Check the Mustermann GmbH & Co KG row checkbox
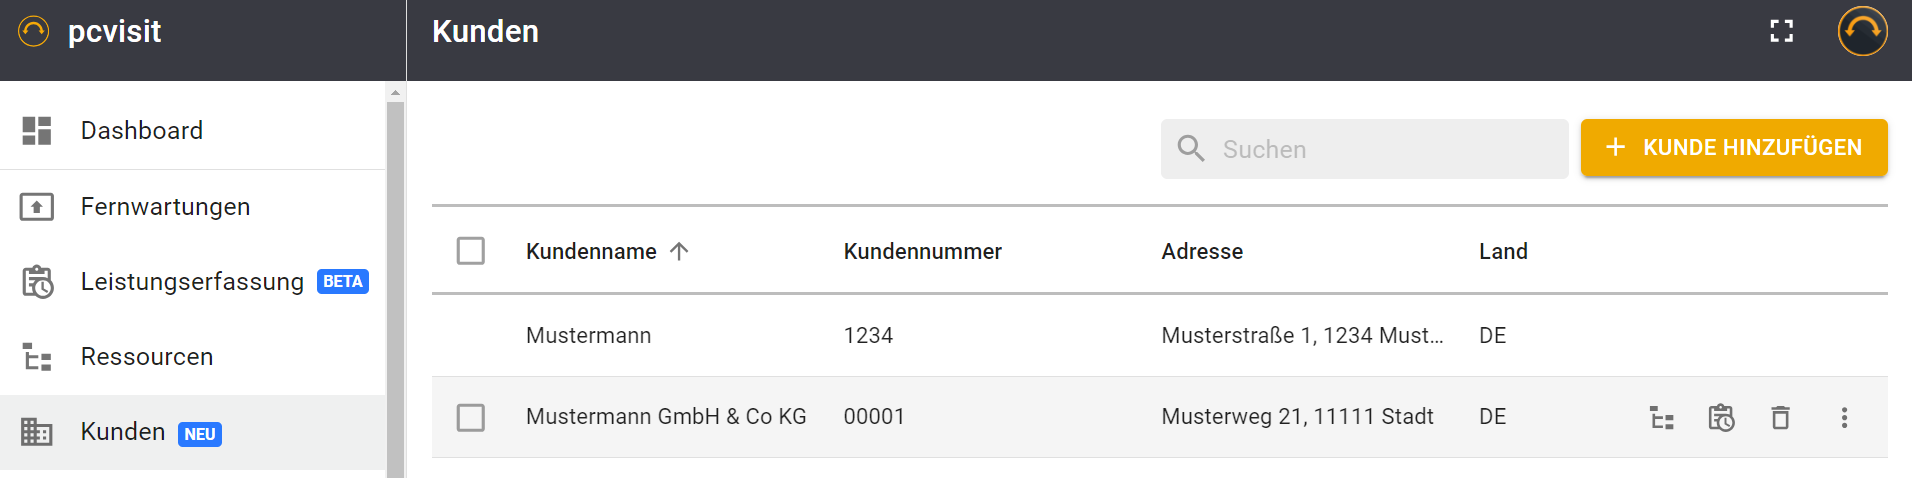The height and width of the screenshot is (478, 1912). coord(471,417)
